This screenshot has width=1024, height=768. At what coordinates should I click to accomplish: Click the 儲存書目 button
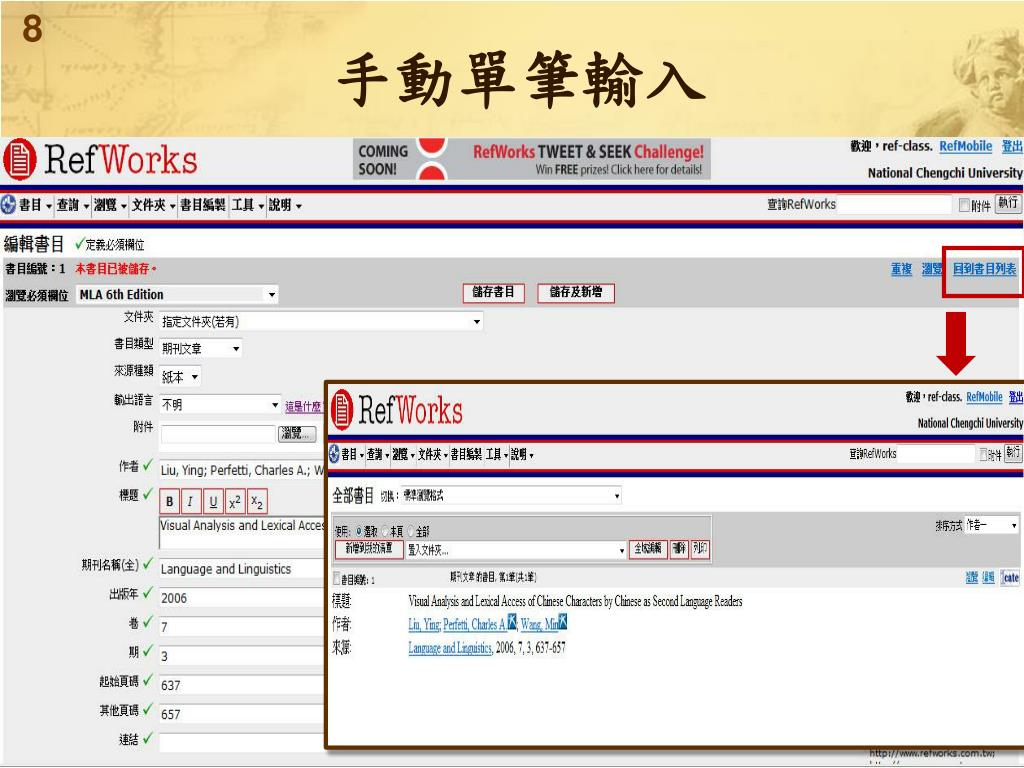pos(494,293)
